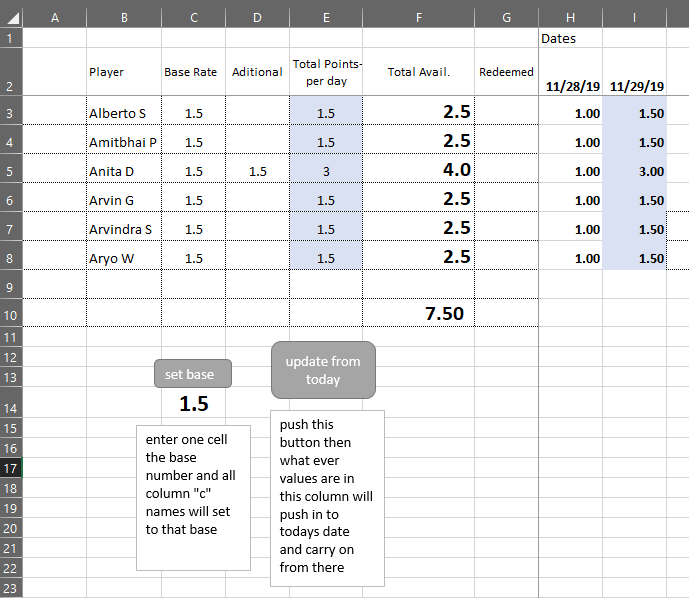The height and width of the screenshot is (598, 689).
Task: Click the bold 1.5 base value cell
Action: (x=193, y=402)
